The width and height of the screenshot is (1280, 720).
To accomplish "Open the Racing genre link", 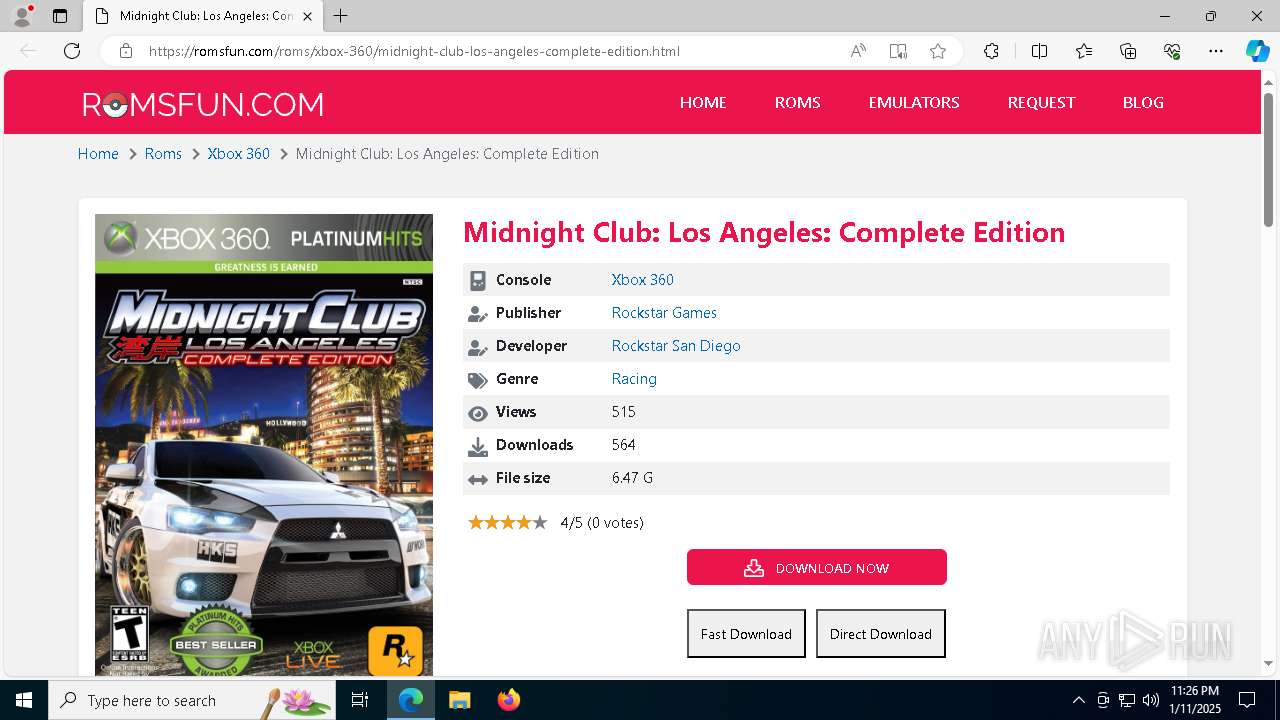I will [x=634, y=379].
